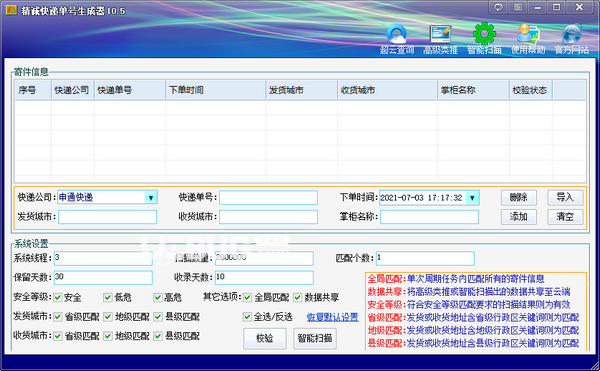The height and width of the screenshot is (371, 600).
Task: Open 使用帮助 help from the top toolbar
Action: coord(528,39)
